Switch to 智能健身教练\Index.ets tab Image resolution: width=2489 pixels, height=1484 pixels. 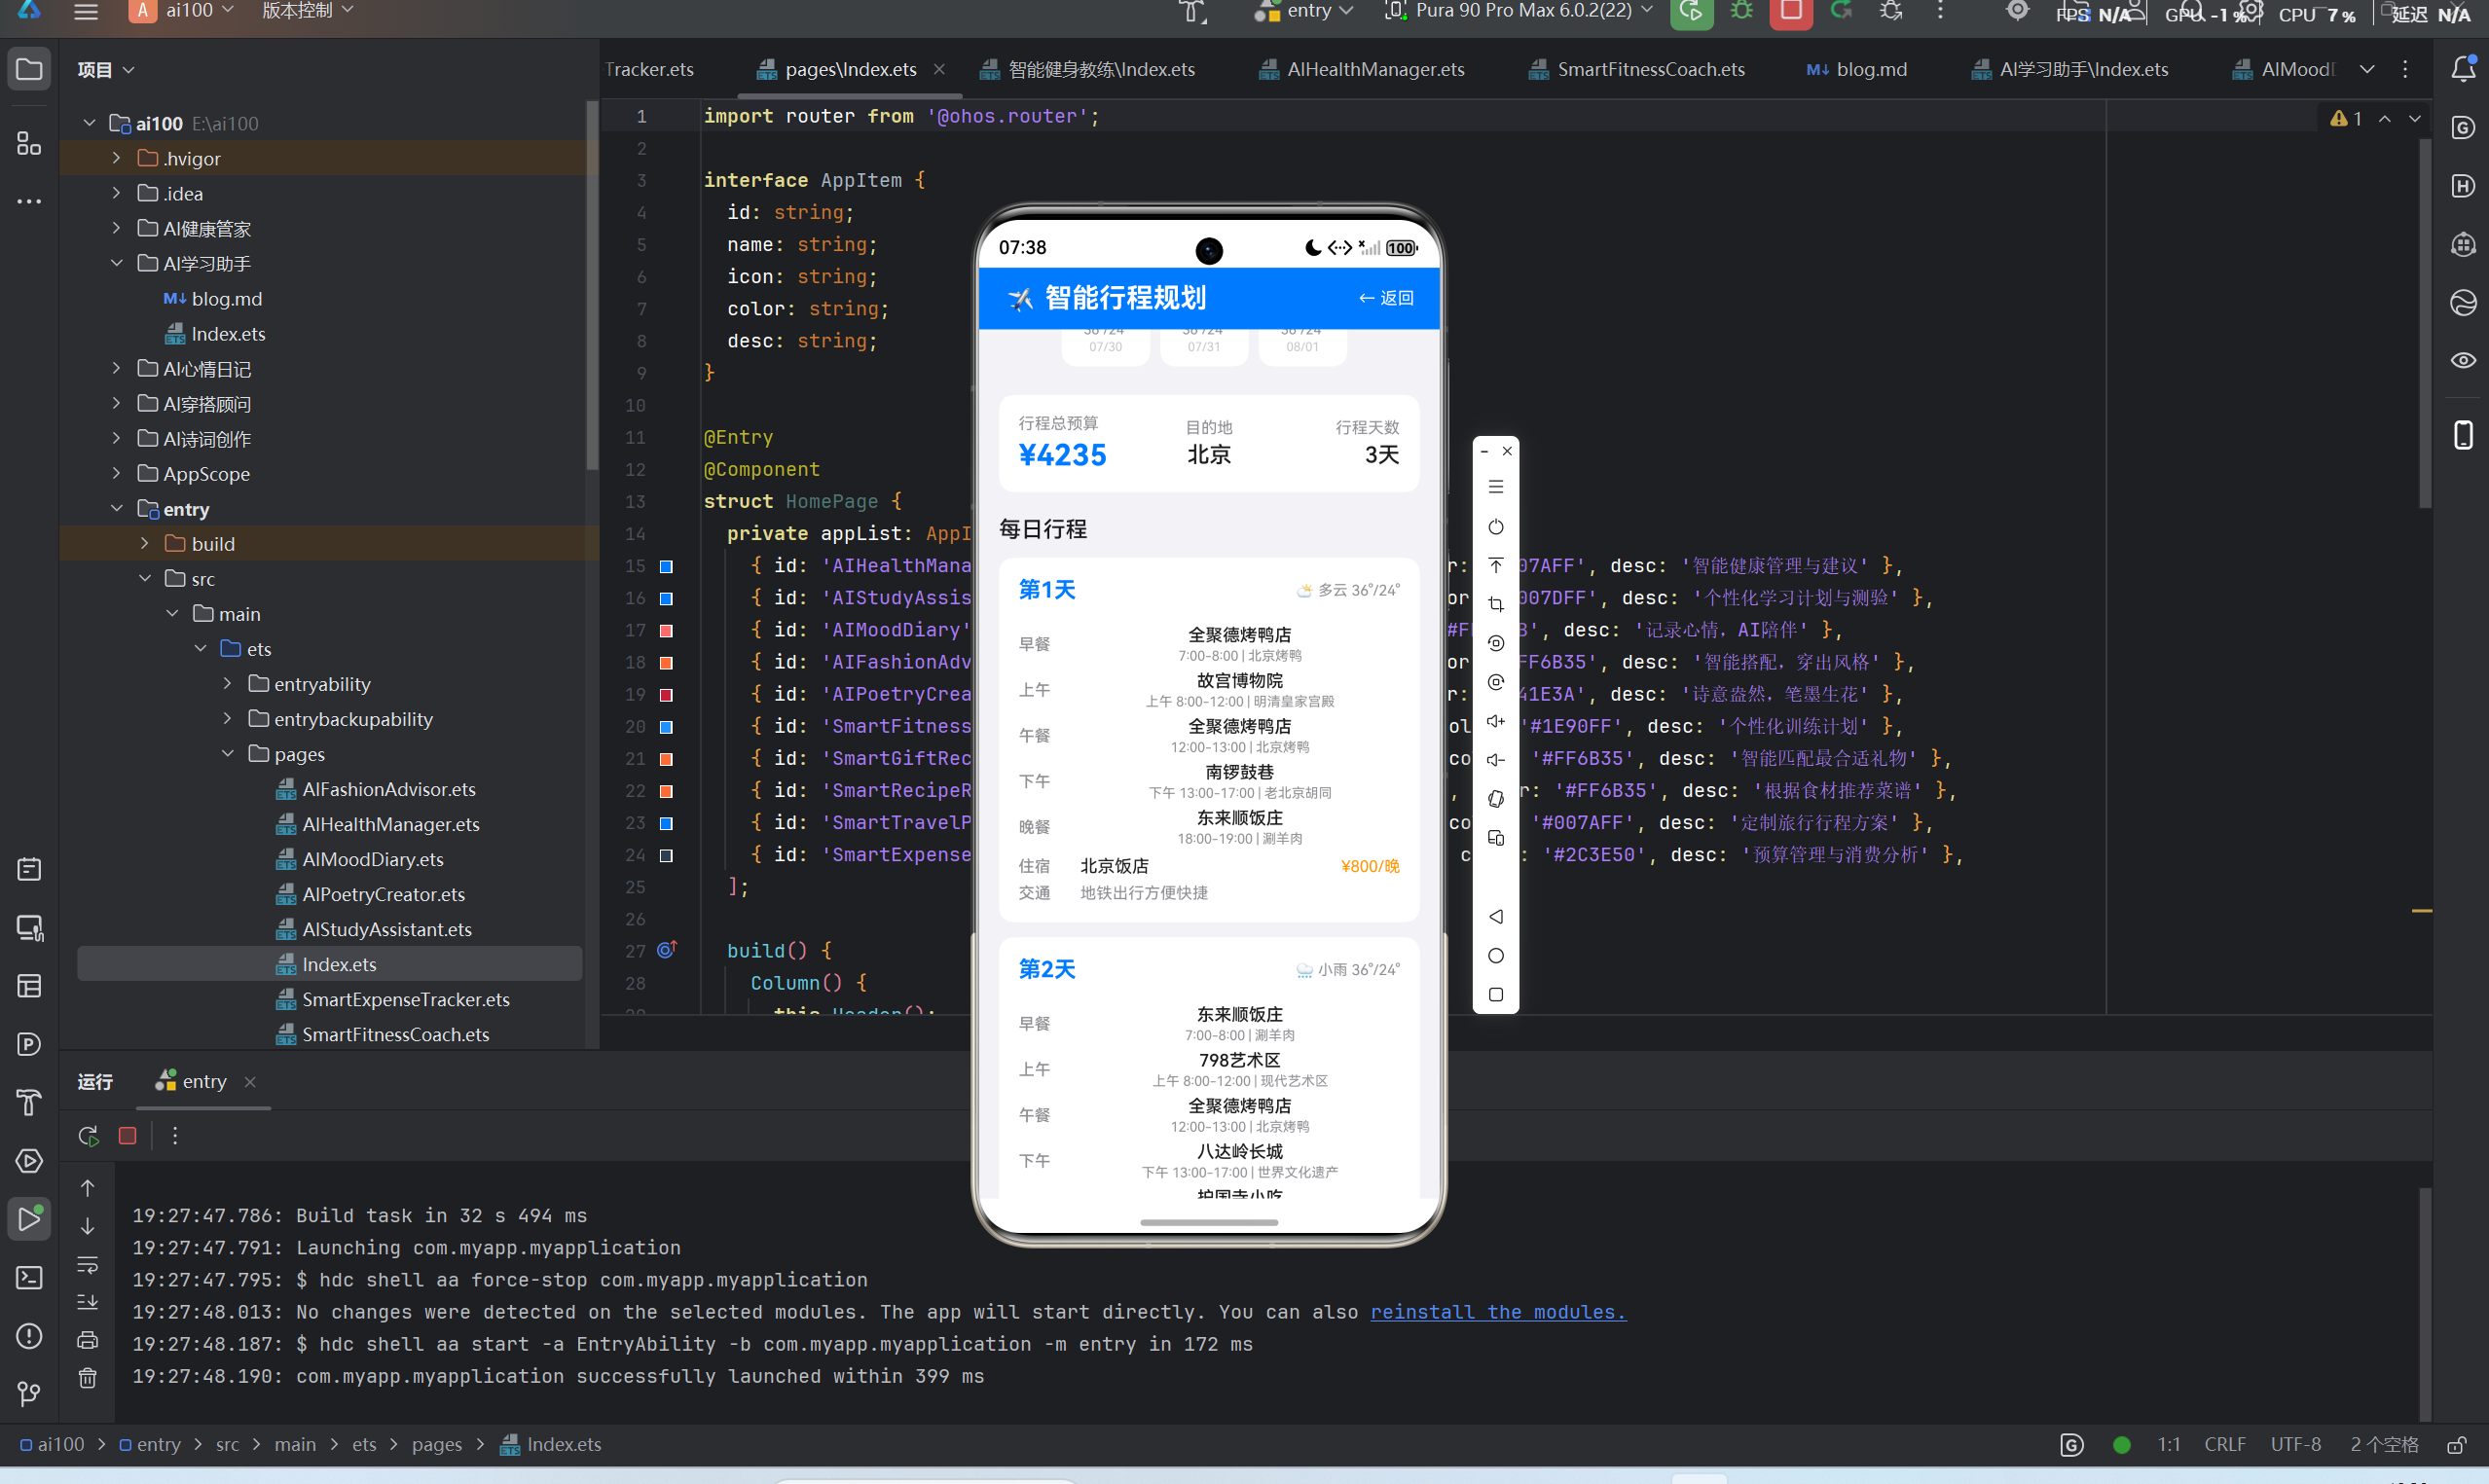(1088, 69)
